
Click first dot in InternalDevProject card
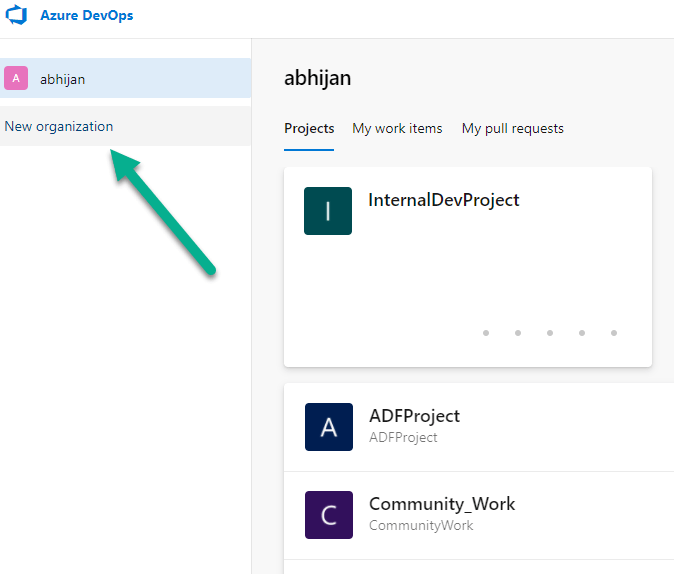pyautogui.click(x=486, y=333)
